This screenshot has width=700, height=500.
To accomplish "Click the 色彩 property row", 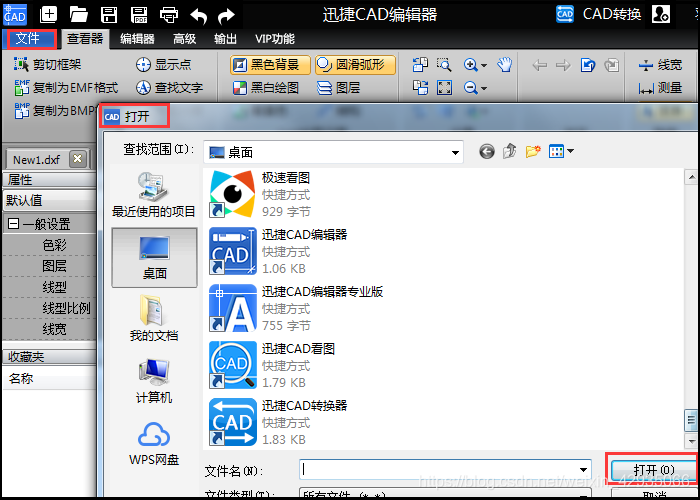I will coord(49,245).
